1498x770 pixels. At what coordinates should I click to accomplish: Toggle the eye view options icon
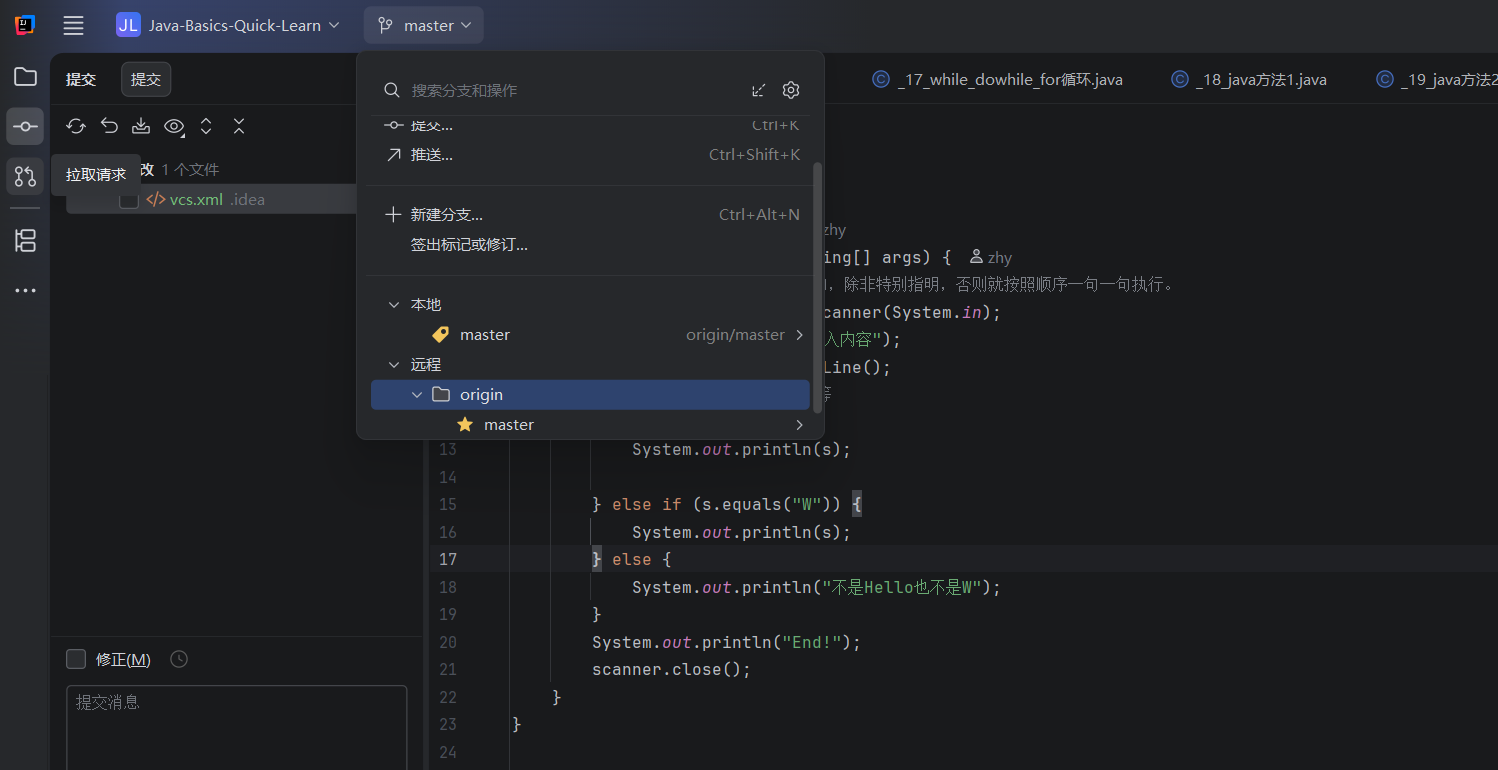pyautogui.click(x=174, y=126)
